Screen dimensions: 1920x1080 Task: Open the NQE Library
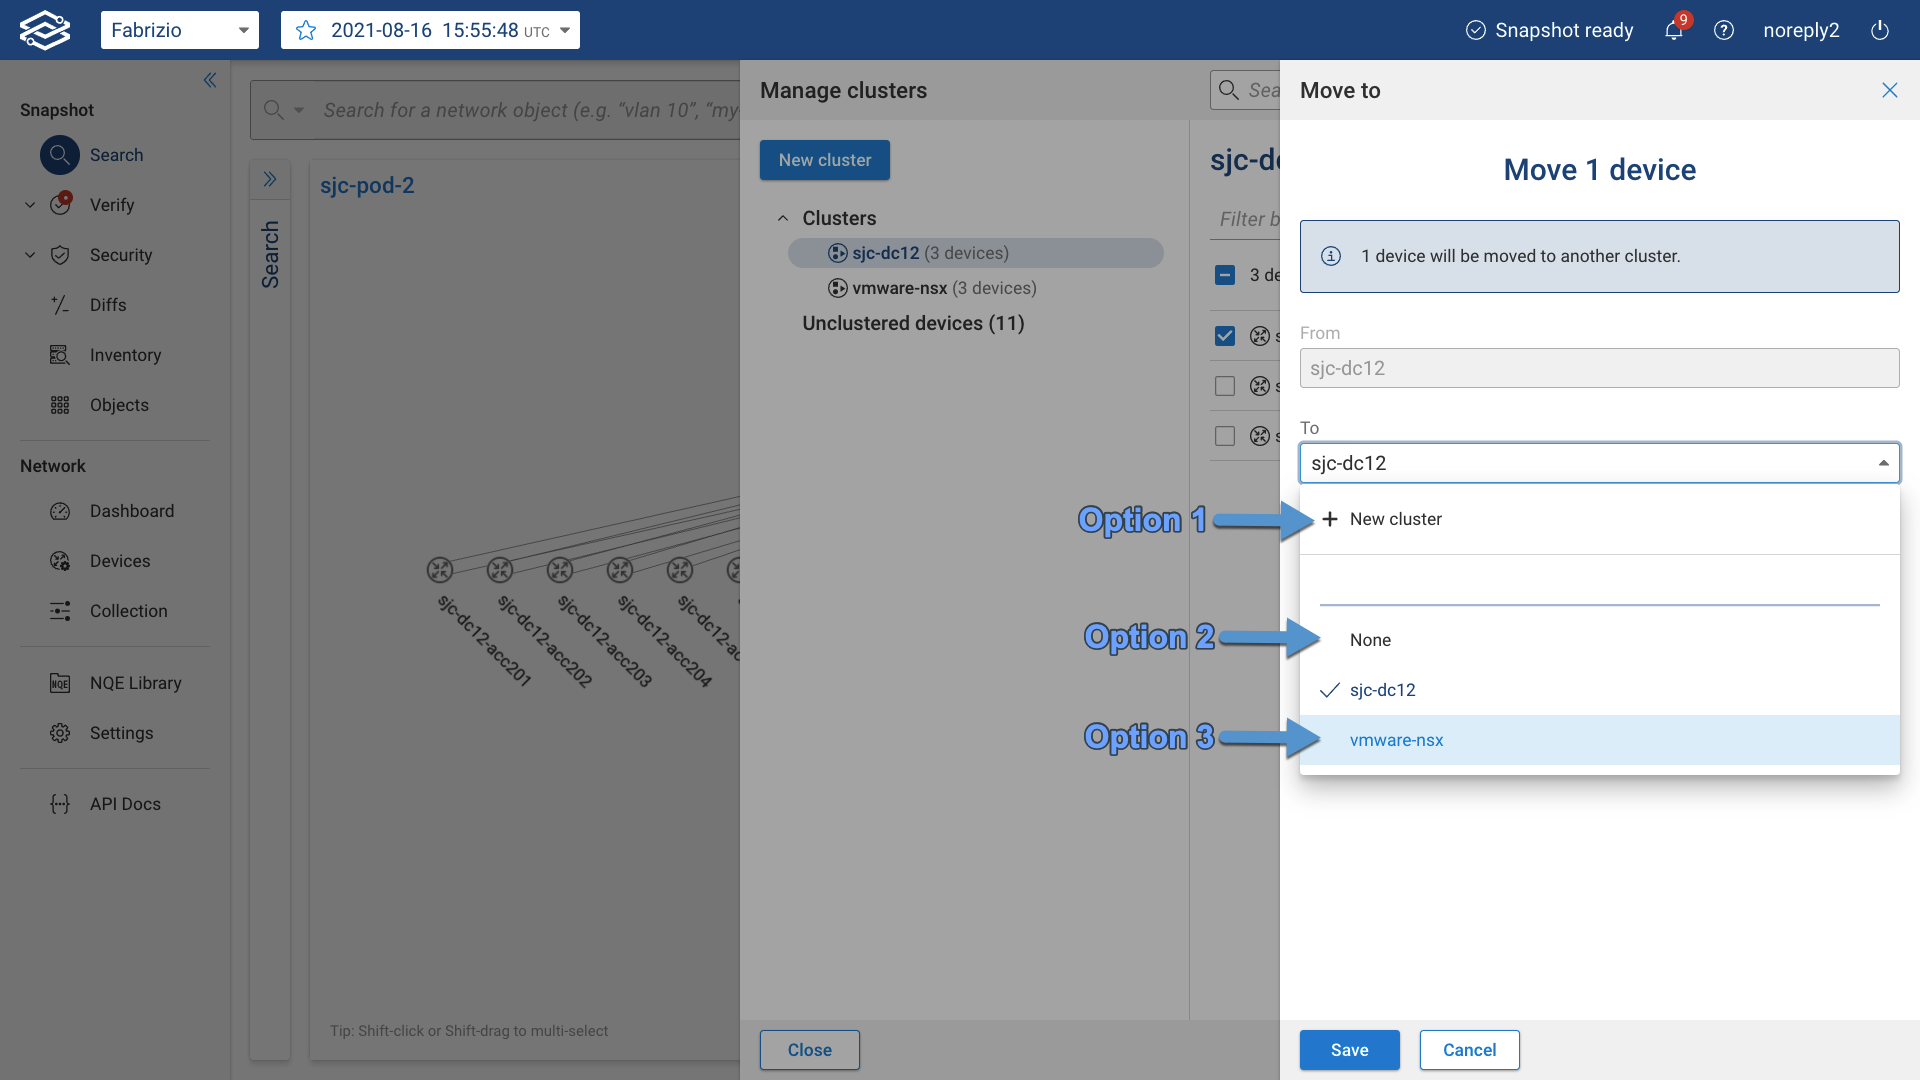coord(133,683)
